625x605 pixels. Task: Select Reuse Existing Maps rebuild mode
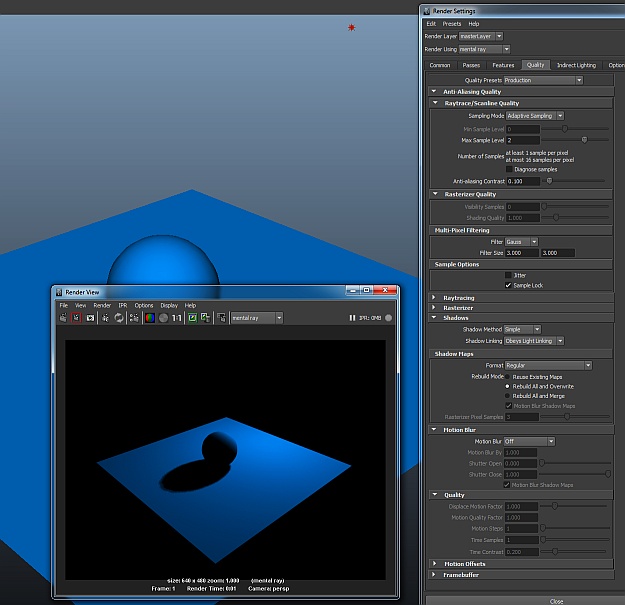[x=507, y=377]
